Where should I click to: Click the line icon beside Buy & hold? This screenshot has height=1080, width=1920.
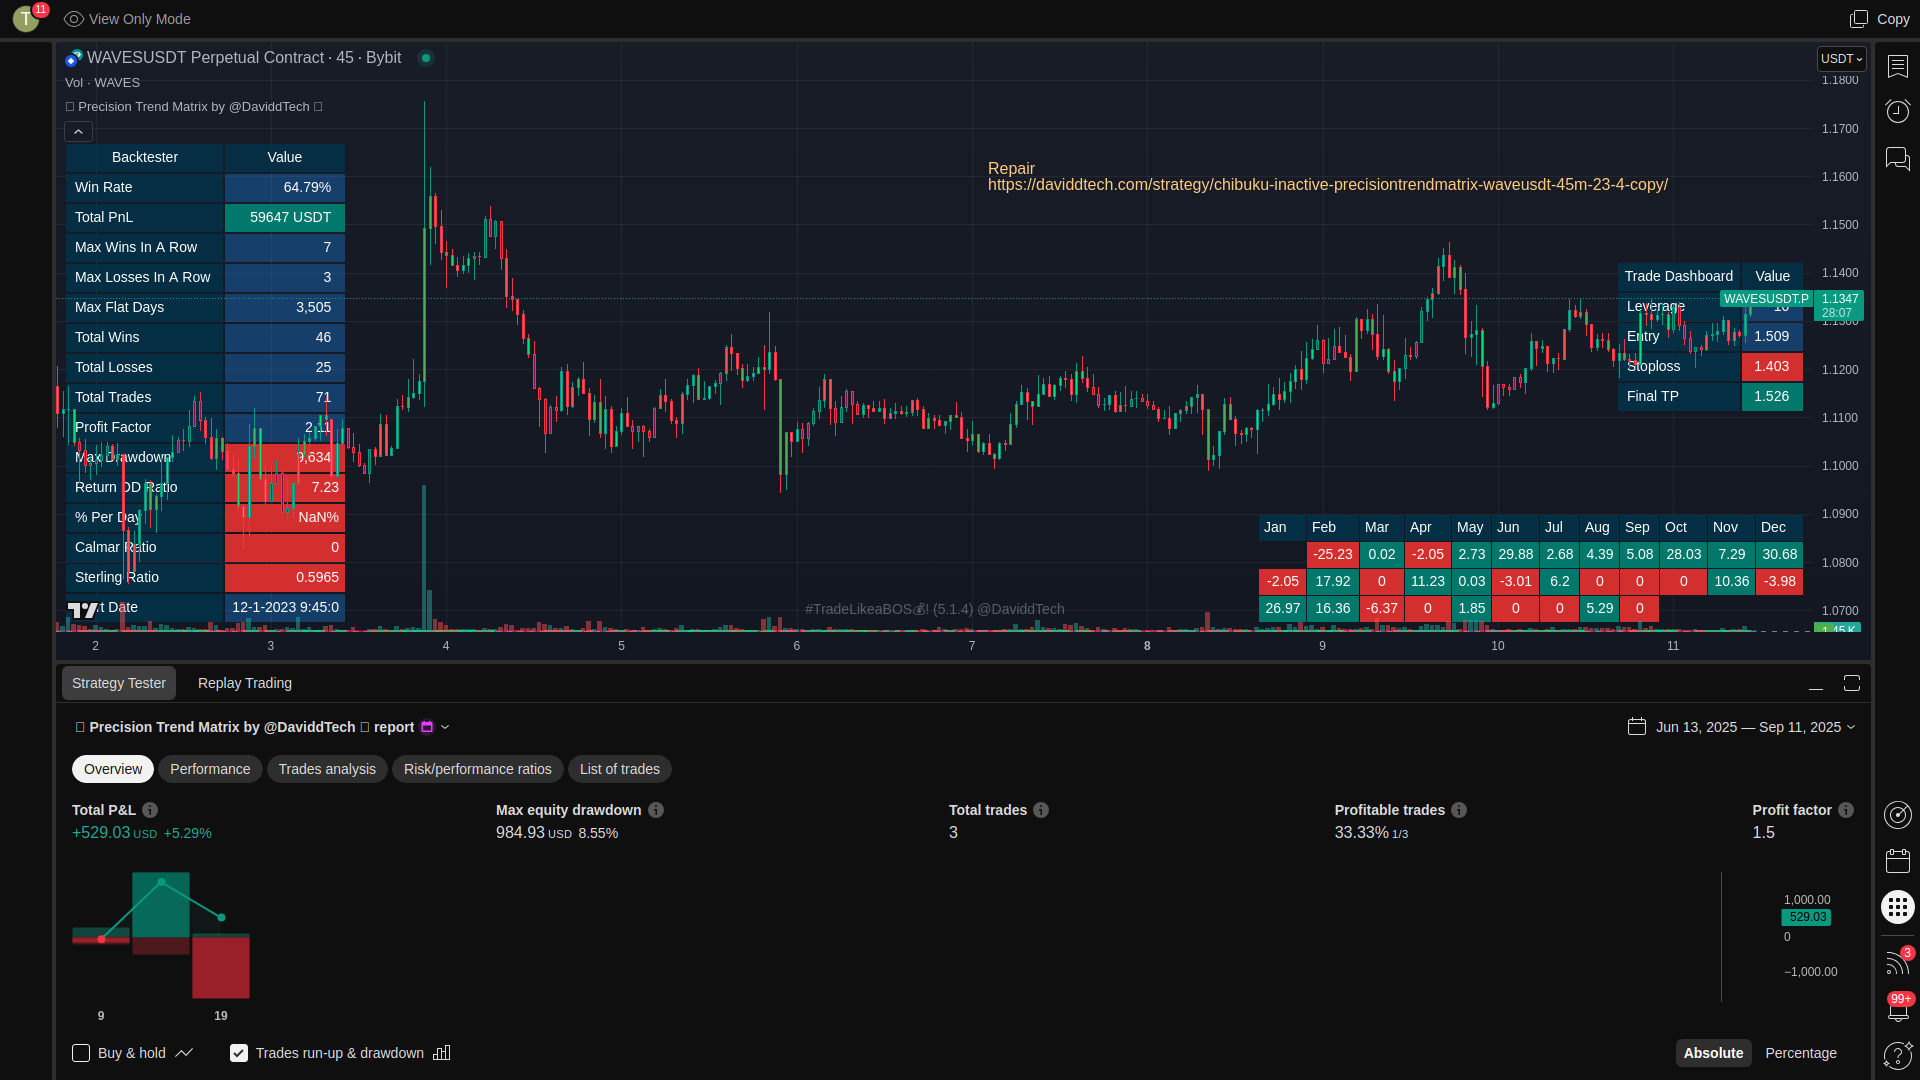tap(184, 1053)
